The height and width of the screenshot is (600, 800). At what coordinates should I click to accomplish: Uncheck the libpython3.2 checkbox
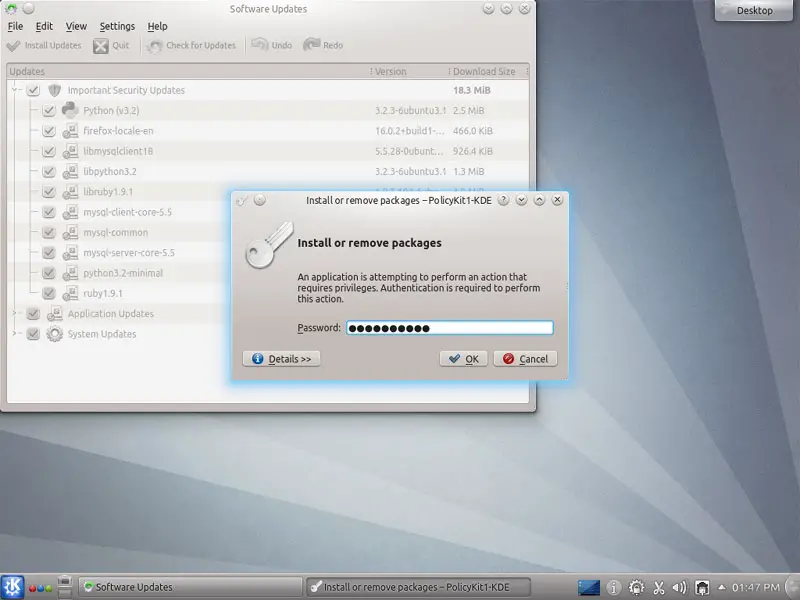pos(48,172)
